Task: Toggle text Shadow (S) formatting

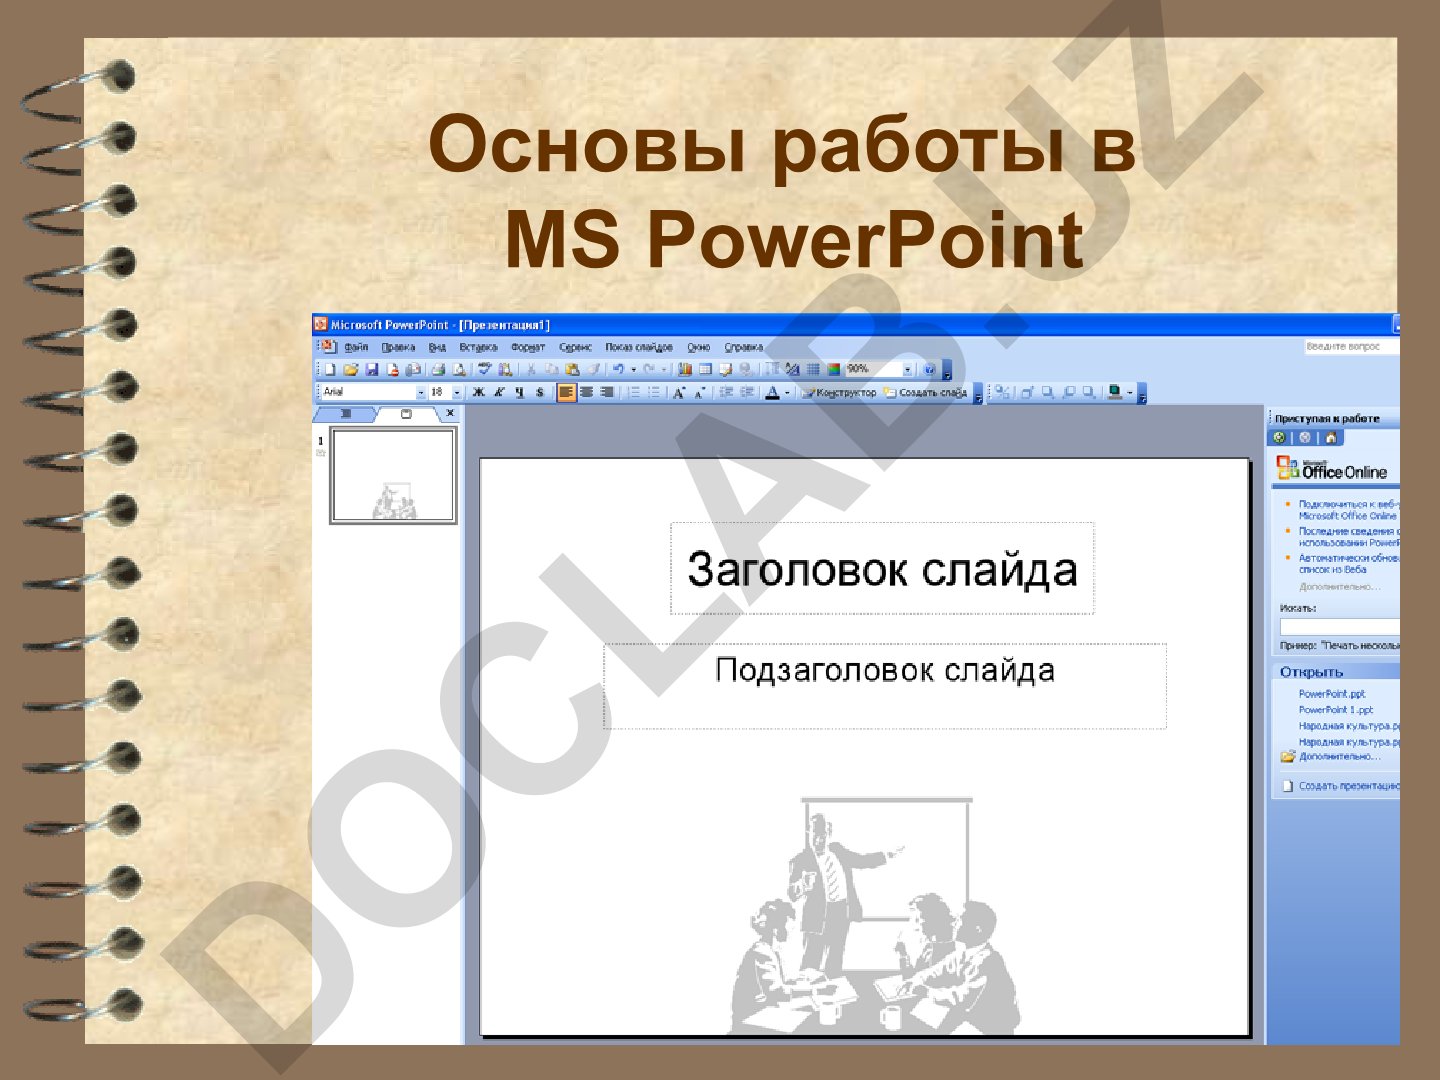Action: 540,392
